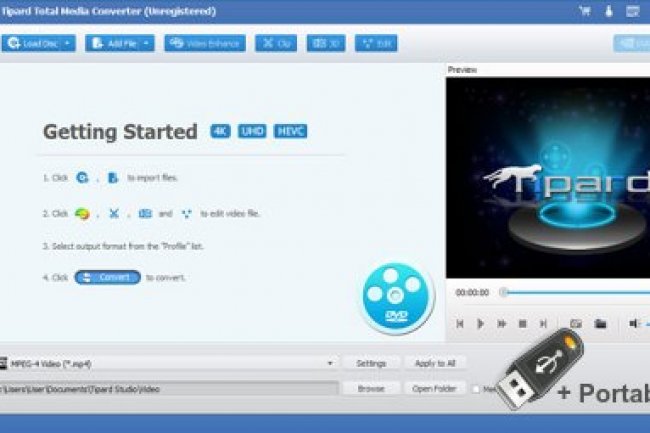Click the destination folder path field
This screenshot has height=433, width=650.
[x=169, y=389]
